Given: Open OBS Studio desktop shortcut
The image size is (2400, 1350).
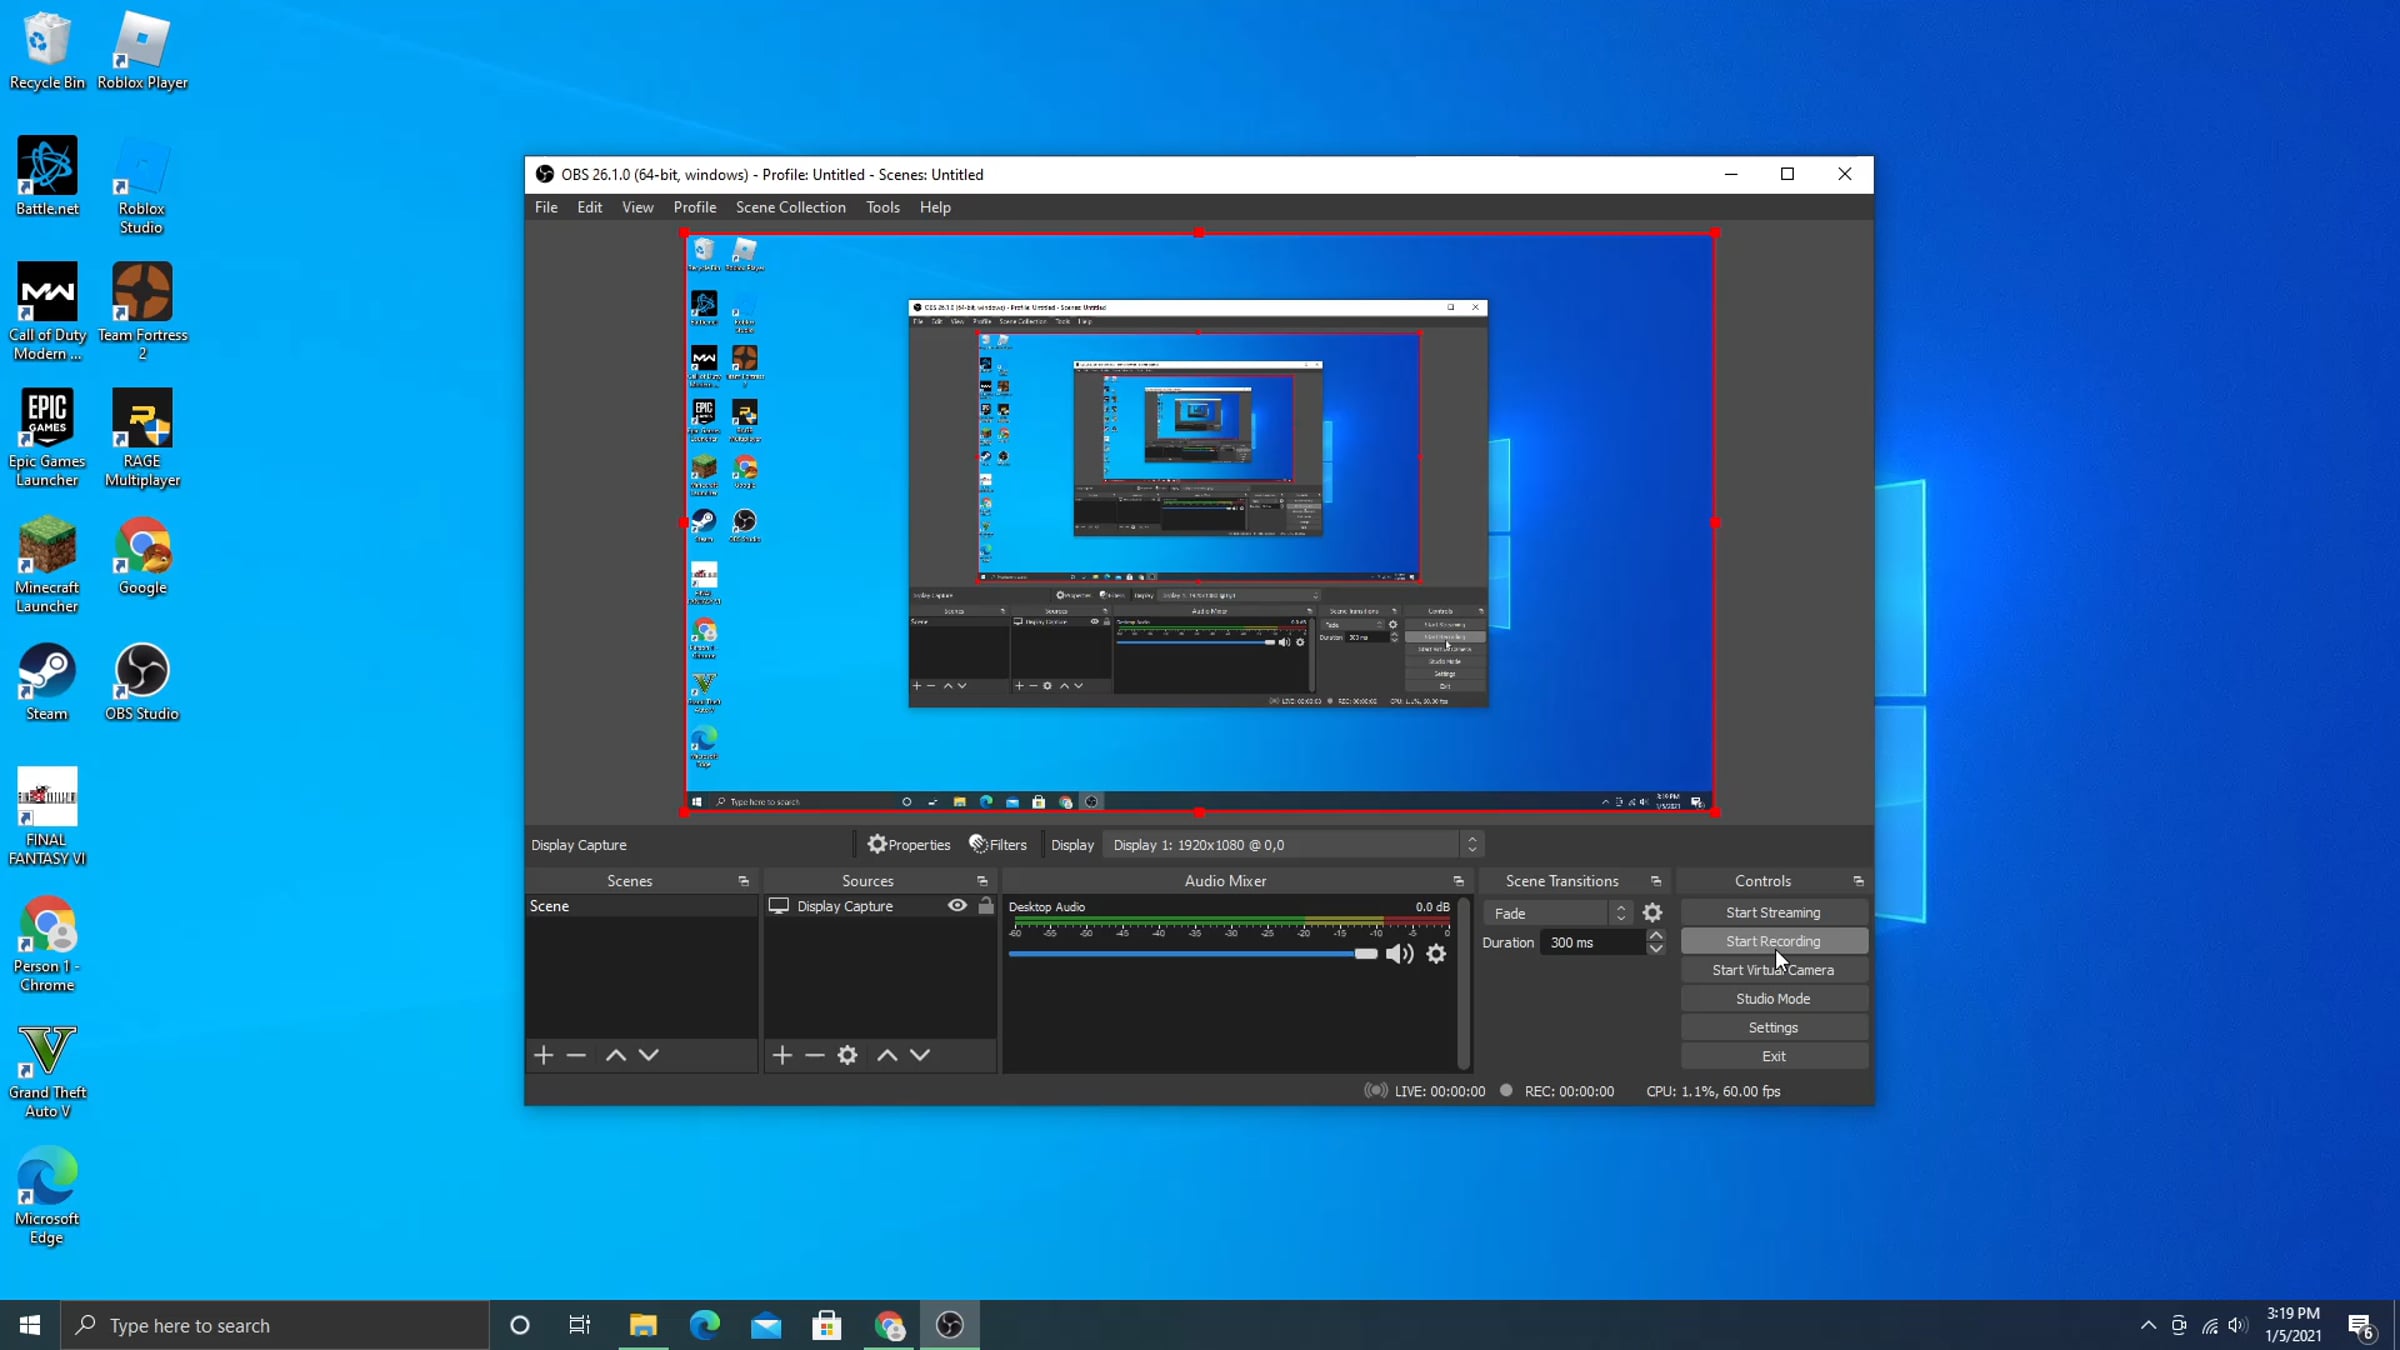Looking at the screenshot, I should [x=142, y=682].
